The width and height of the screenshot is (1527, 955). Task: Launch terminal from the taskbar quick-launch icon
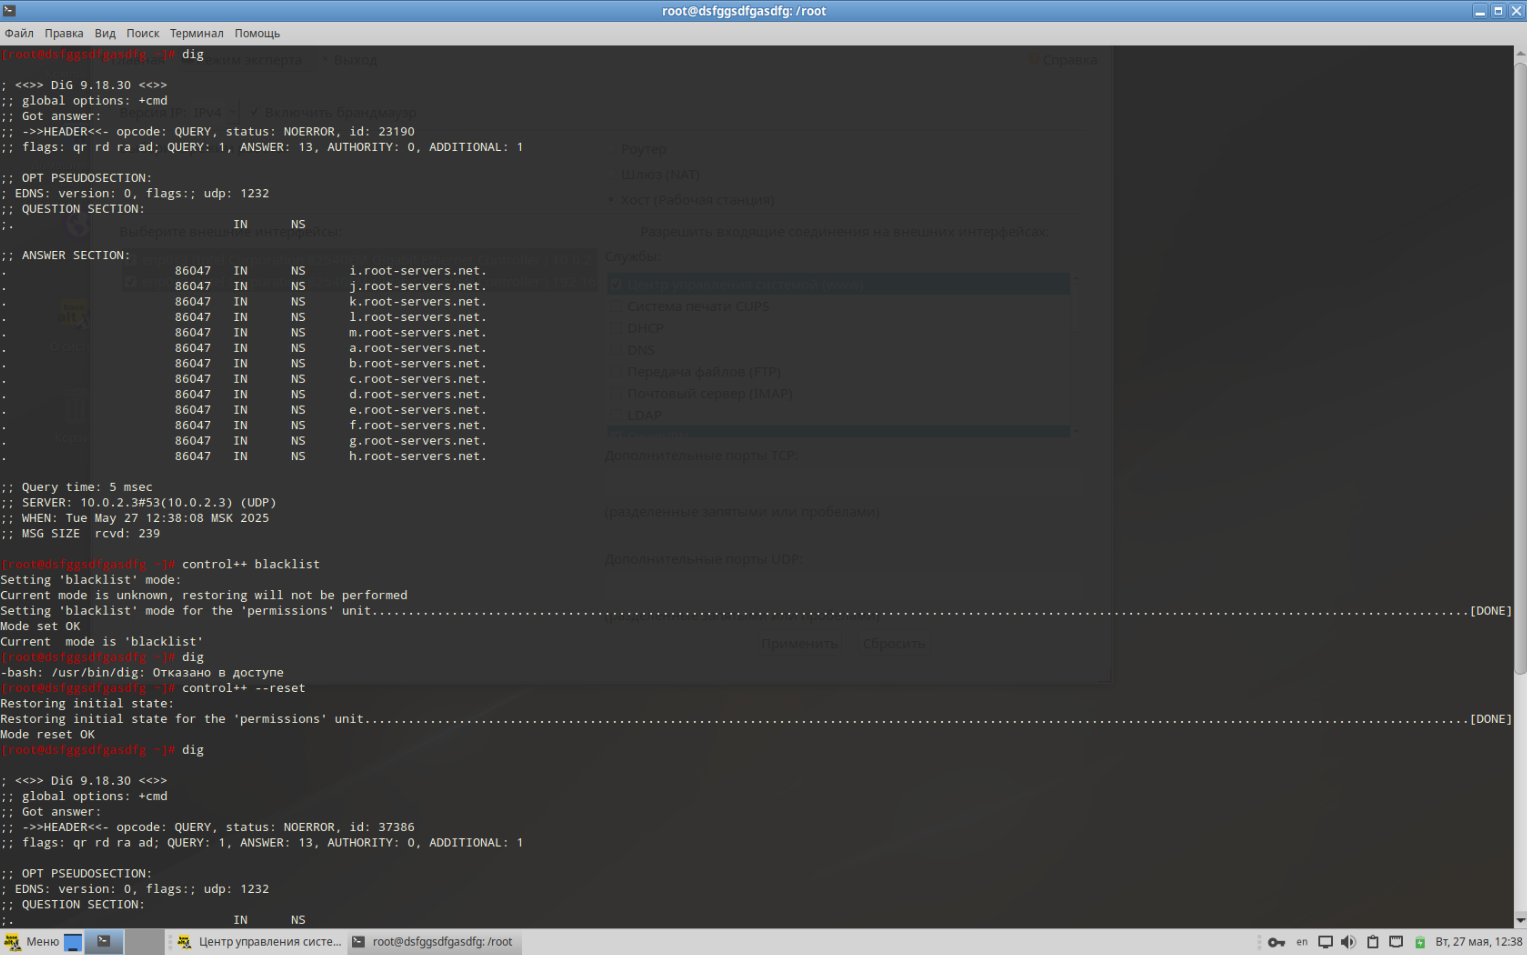click(104, 942)
